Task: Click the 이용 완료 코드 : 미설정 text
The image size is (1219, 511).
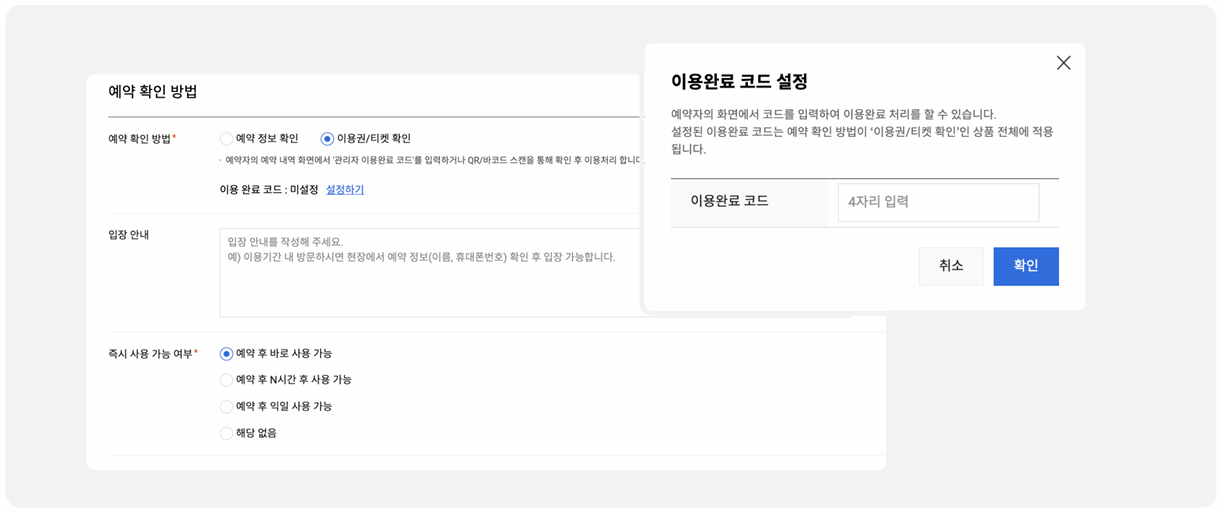Action: pyautogui.click(x=269, y=190)
